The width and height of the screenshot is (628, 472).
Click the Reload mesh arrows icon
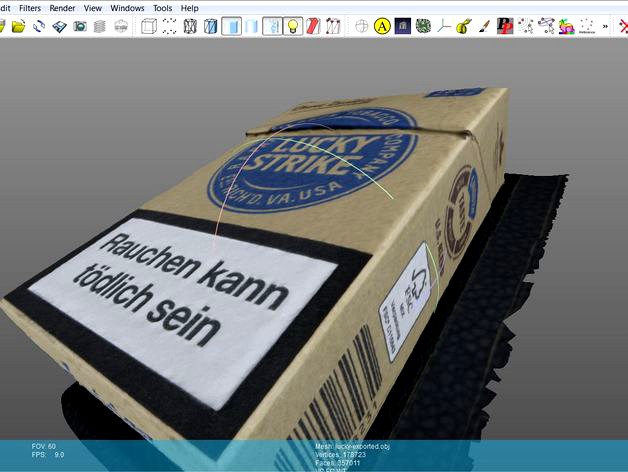39,26
